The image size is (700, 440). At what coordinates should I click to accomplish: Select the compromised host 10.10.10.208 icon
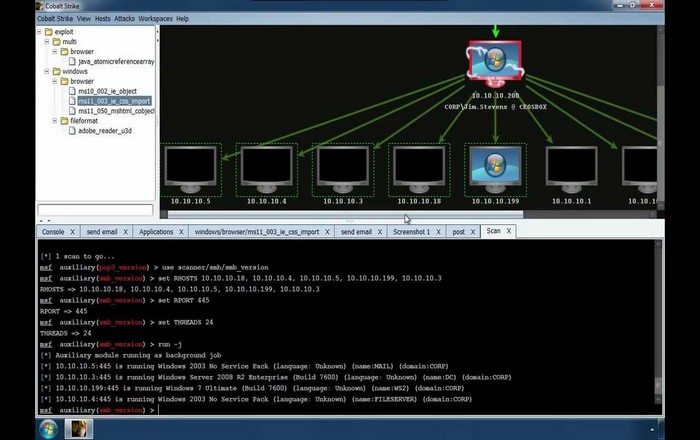pyautogui.click(x=495, y=64)
